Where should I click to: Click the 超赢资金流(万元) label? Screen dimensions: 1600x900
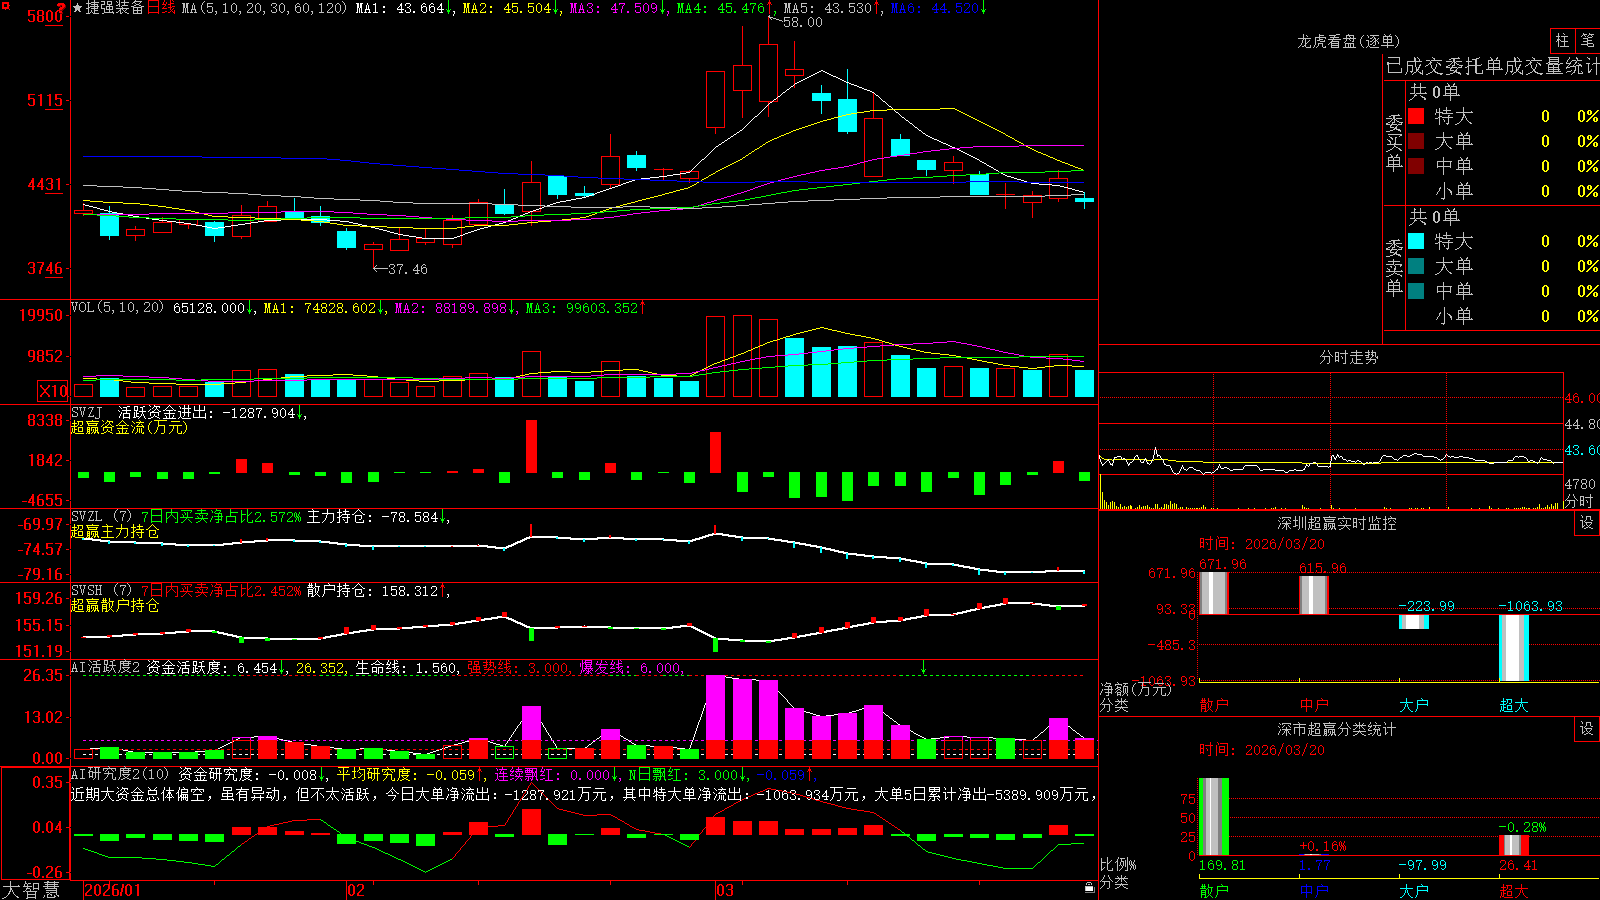point(129,427)
